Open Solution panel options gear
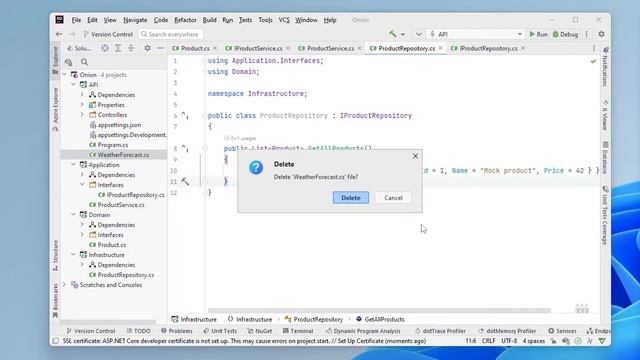Viewport: 640px width, 360px height. 147,48
